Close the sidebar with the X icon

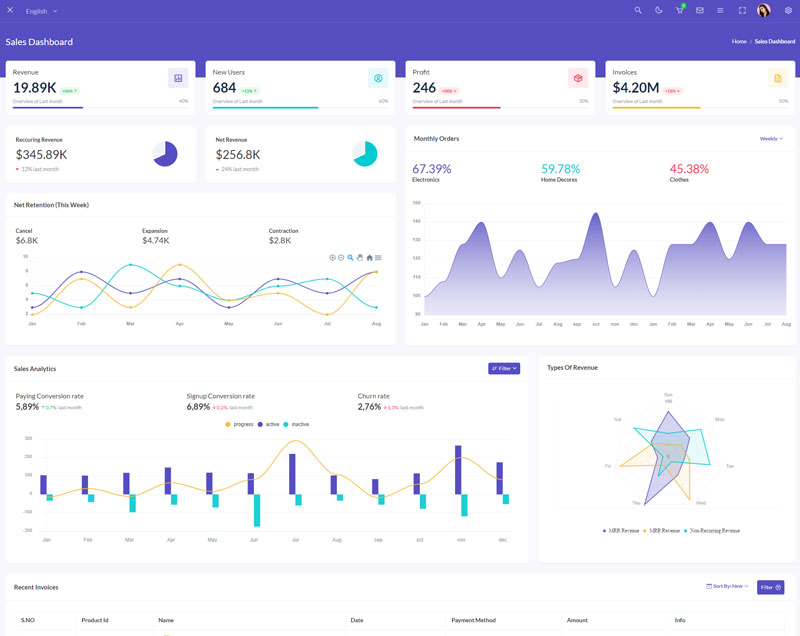point(9,10)
